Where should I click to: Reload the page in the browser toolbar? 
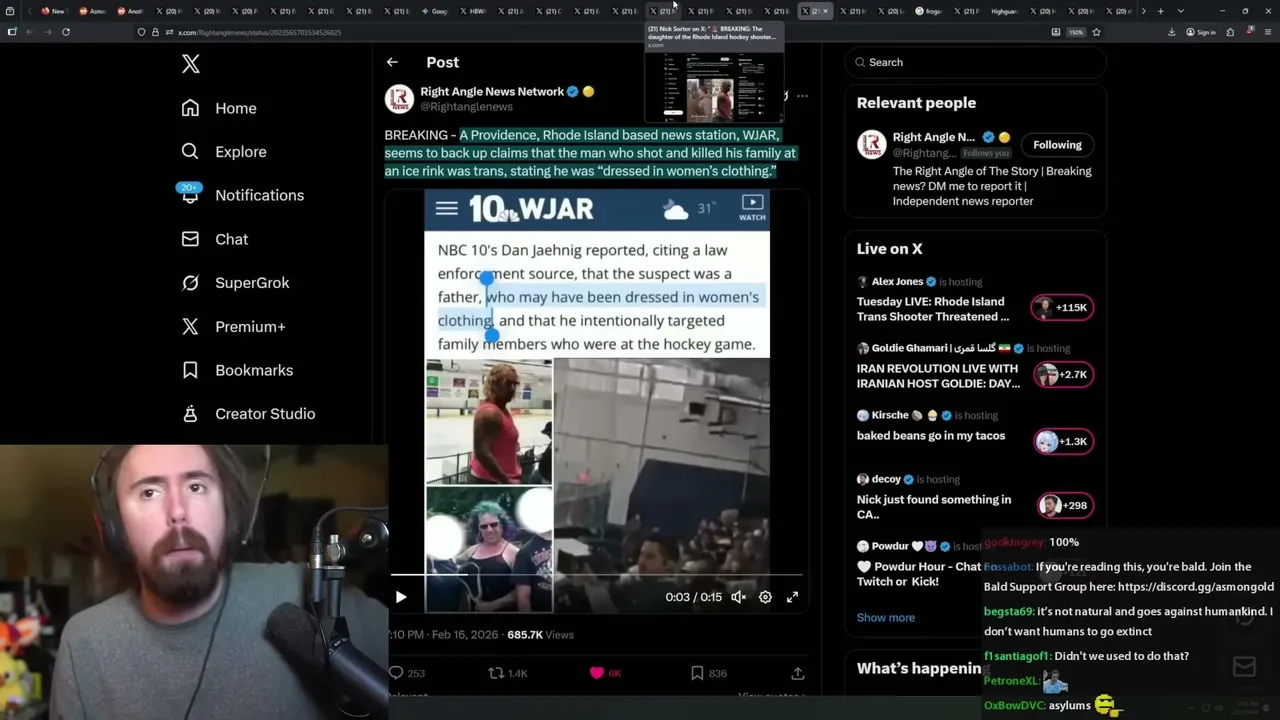(x=66, y=32)
